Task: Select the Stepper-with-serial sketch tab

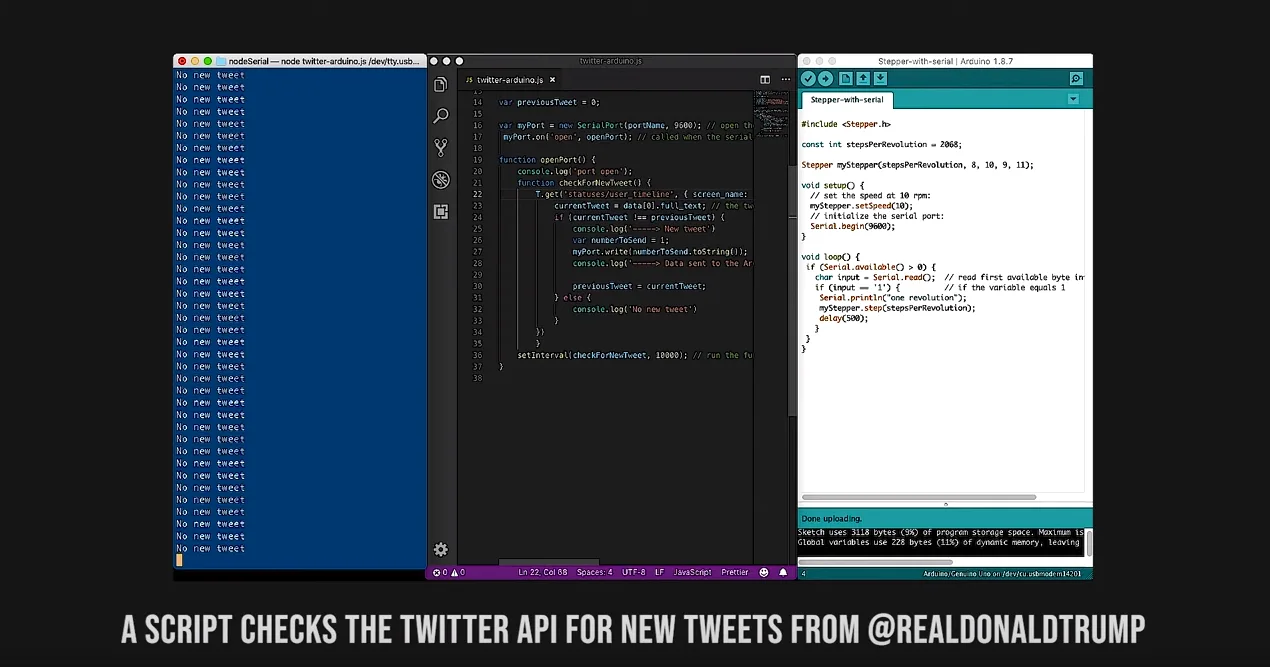Action: pos(847,100)
